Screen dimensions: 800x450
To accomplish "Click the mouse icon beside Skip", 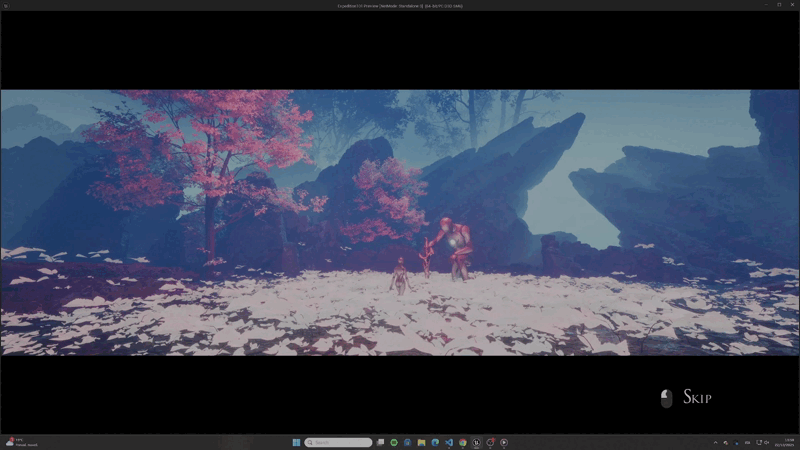I will coord(667,399).
